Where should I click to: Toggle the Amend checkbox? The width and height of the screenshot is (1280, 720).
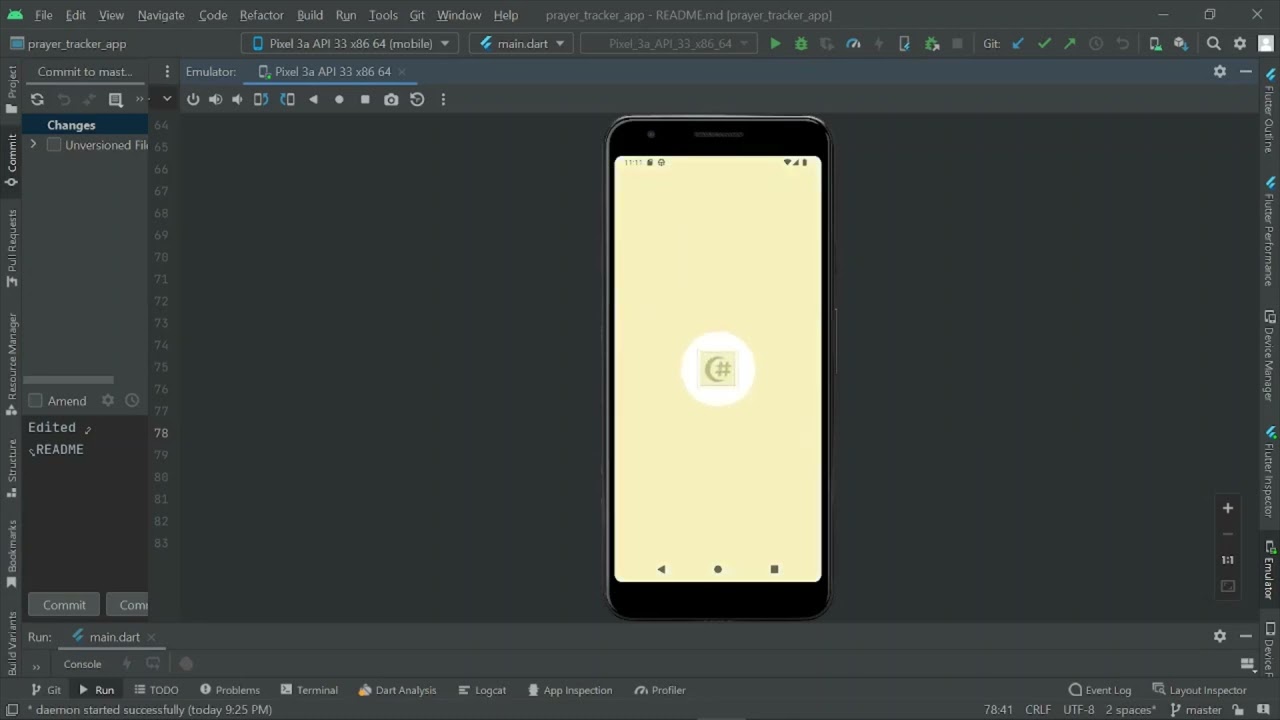pos(36,401)
